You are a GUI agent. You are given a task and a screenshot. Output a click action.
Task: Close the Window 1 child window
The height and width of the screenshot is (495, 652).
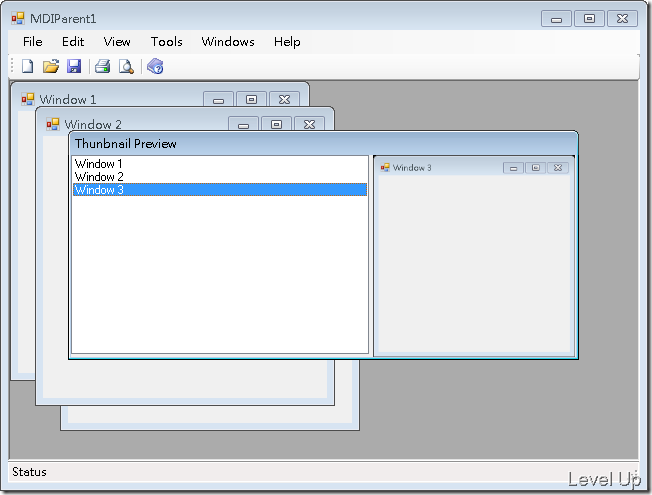pos(284,100)
